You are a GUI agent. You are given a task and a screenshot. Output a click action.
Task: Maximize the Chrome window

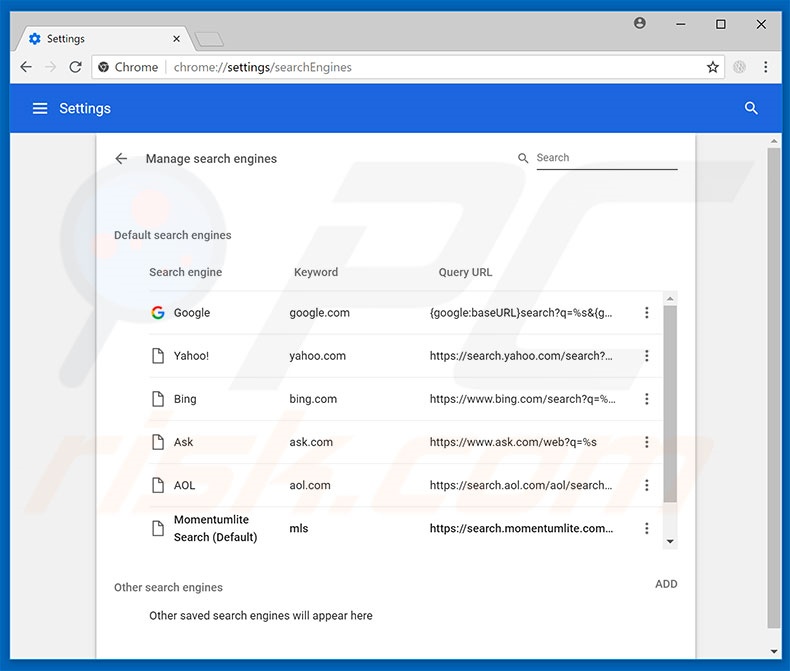click(721, 24)
